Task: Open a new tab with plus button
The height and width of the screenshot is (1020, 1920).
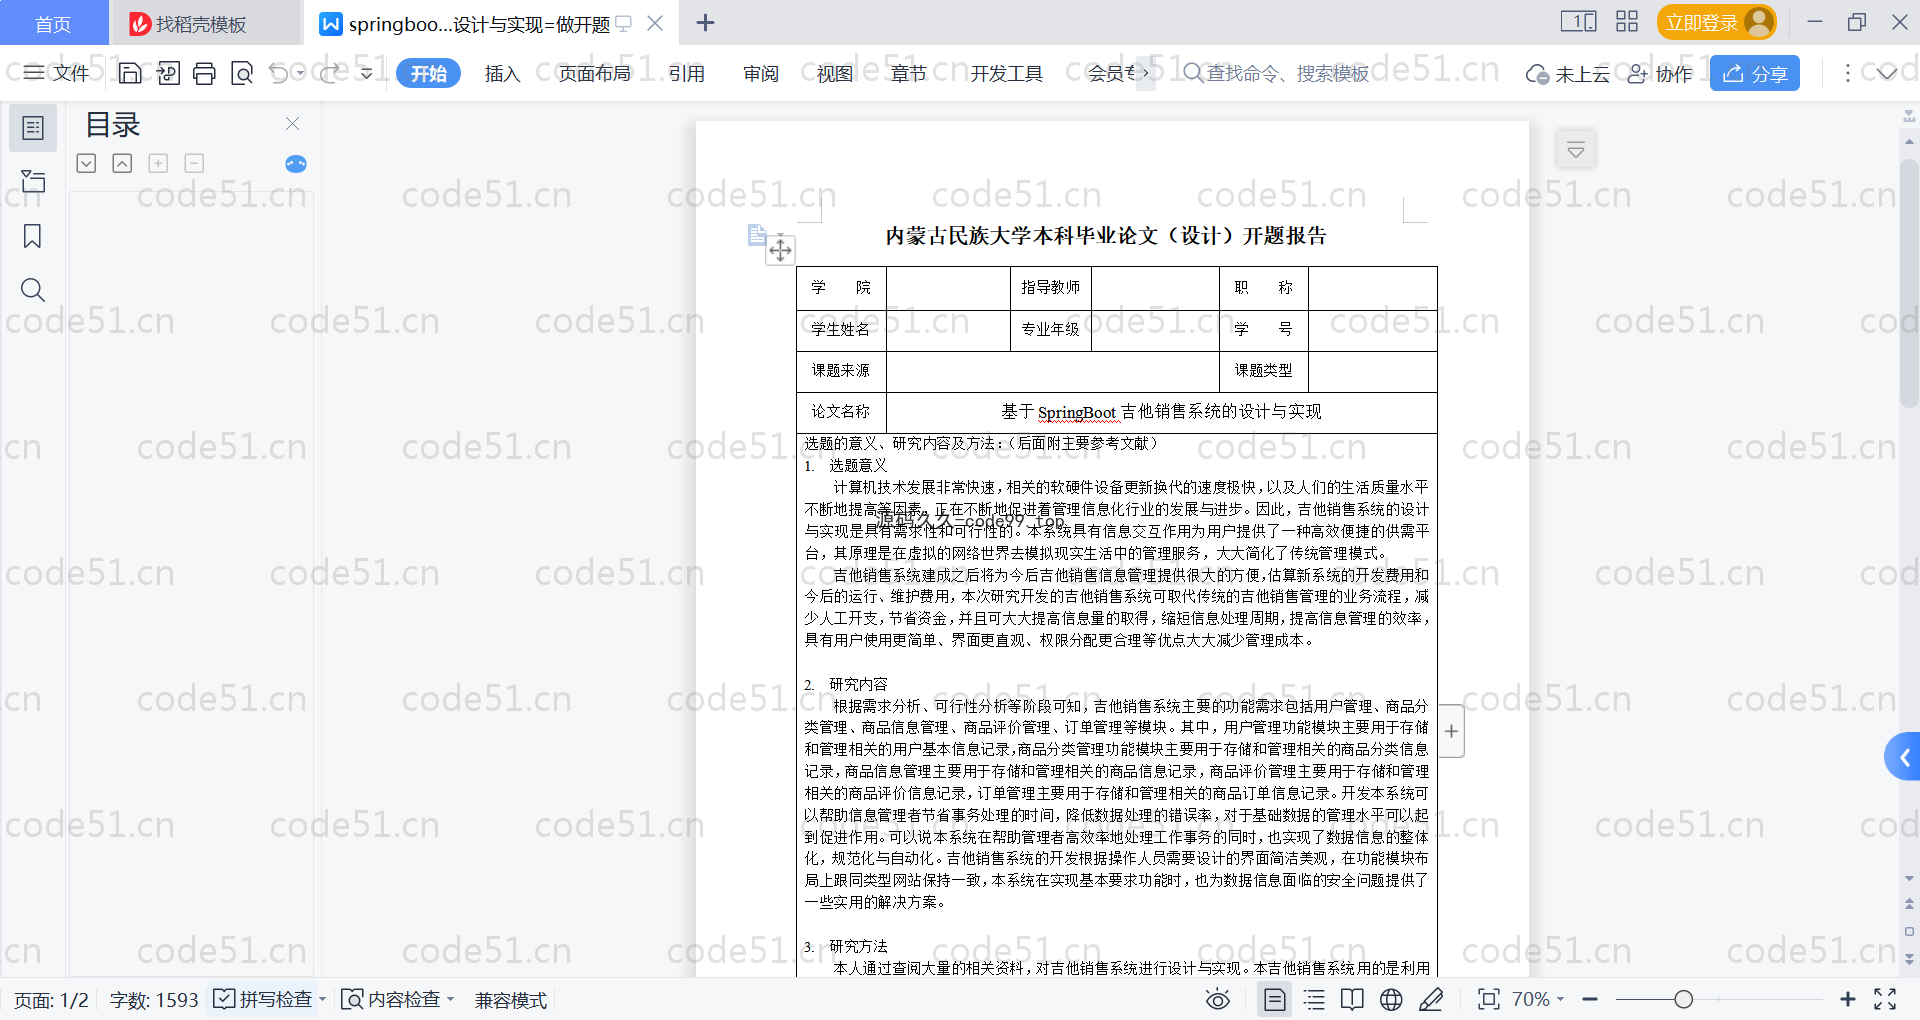Action: (x=705, y=22)
